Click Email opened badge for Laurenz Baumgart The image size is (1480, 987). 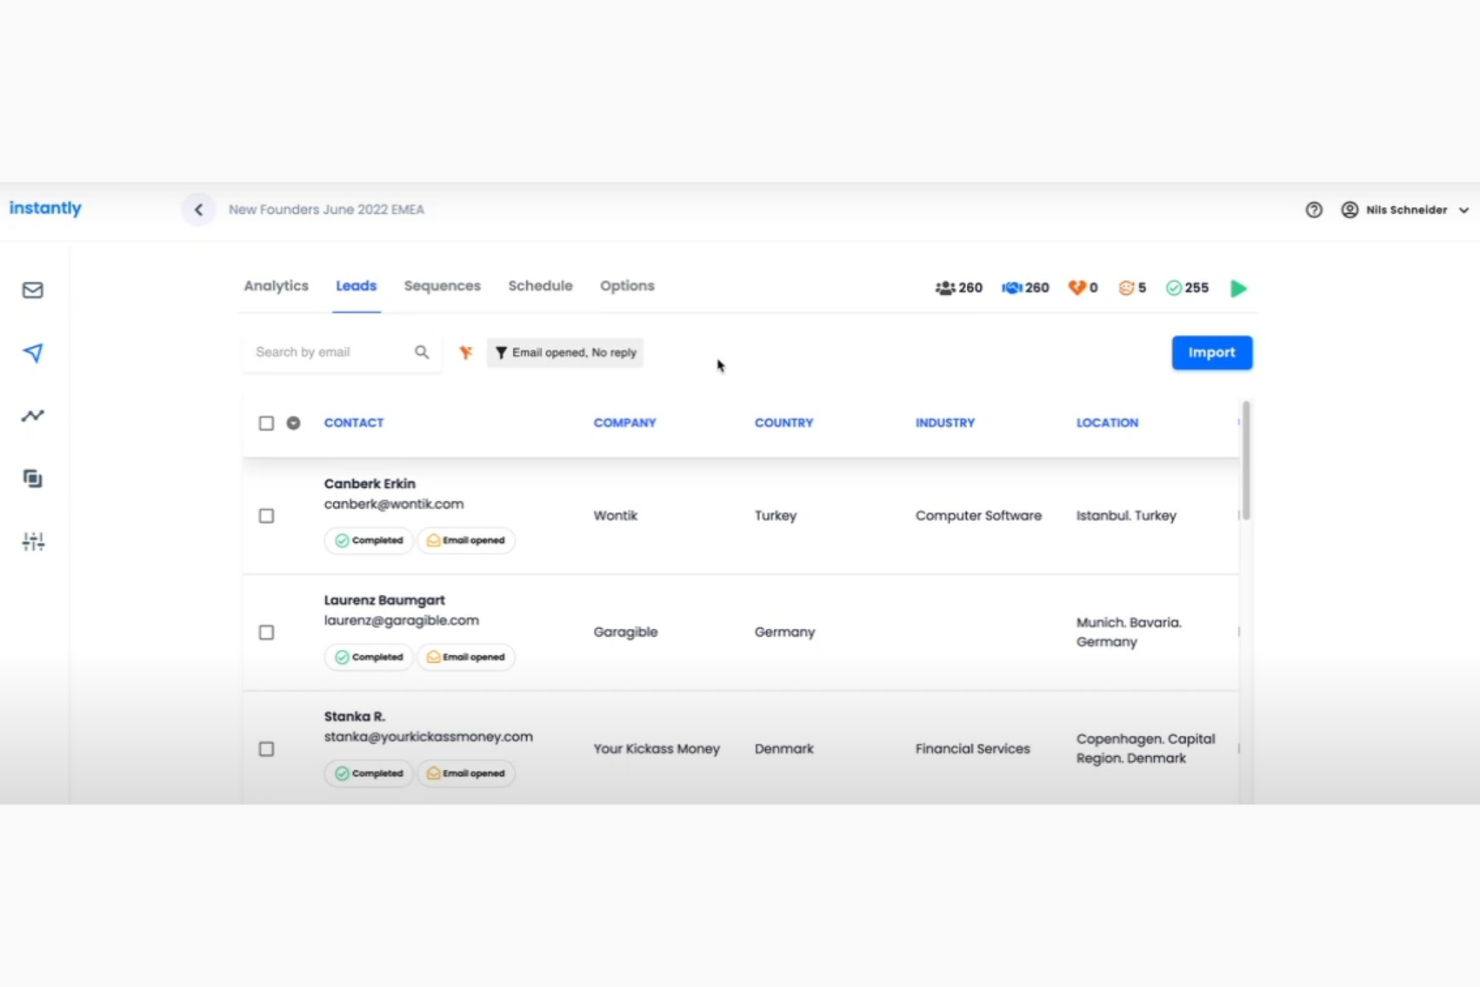[466, 657]
